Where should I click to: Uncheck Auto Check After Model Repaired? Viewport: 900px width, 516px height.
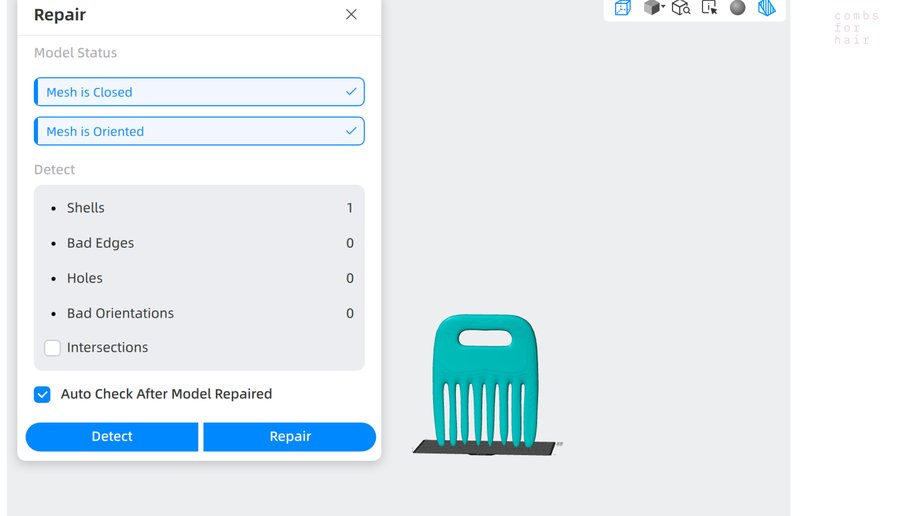42,394
